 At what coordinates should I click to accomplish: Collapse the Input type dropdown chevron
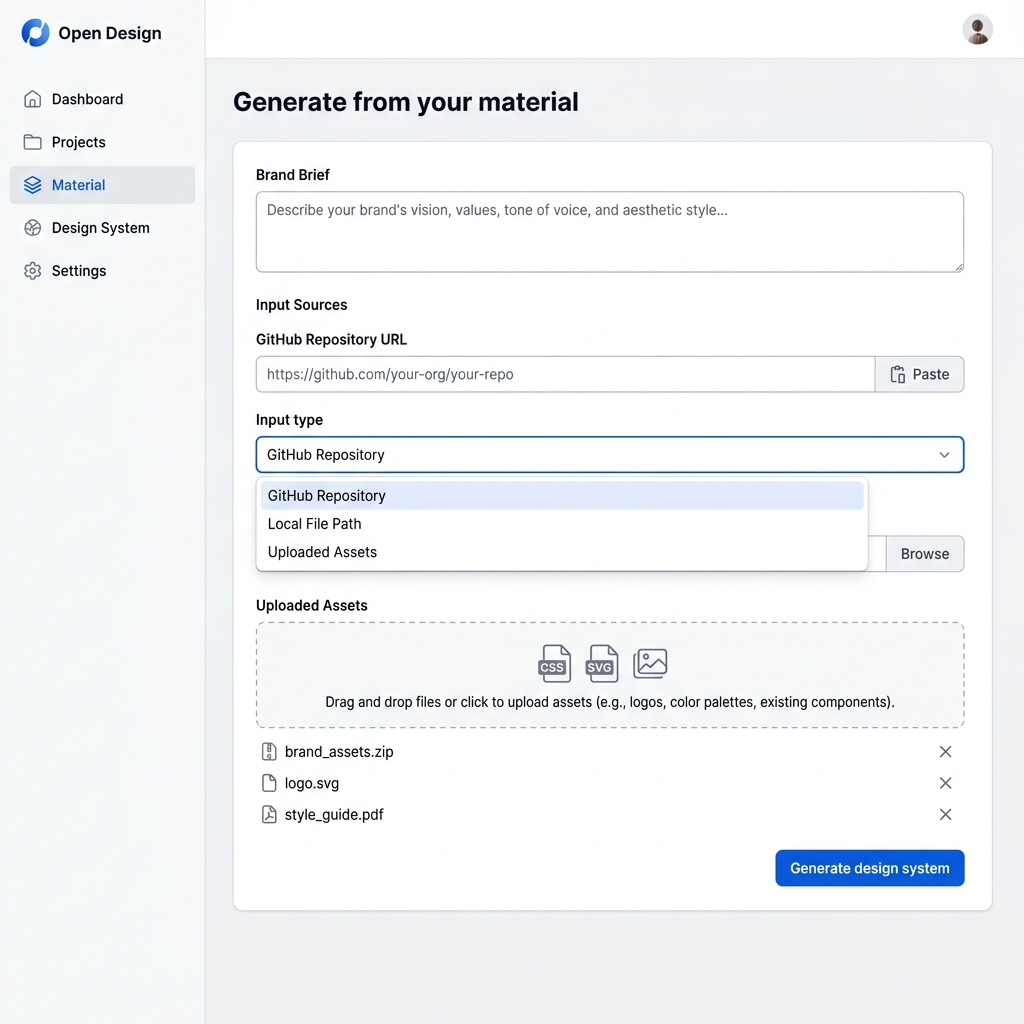944,455
